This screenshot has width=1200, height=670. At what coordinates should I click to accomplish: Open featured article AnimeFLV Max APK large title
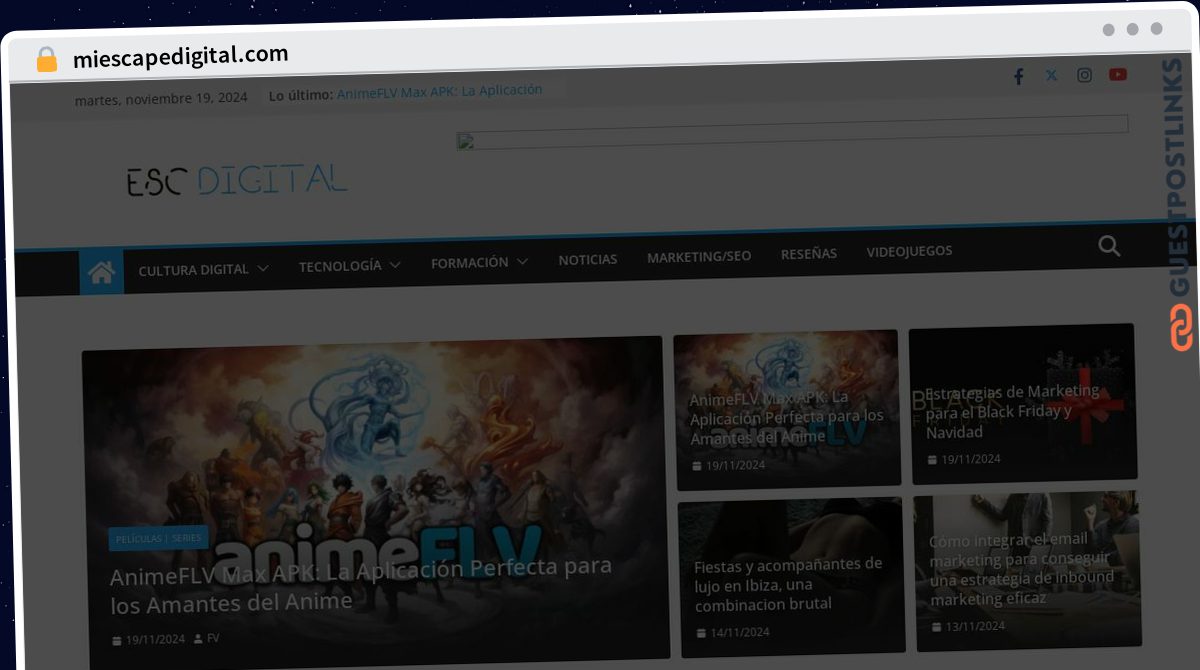(x=361, y=585)
